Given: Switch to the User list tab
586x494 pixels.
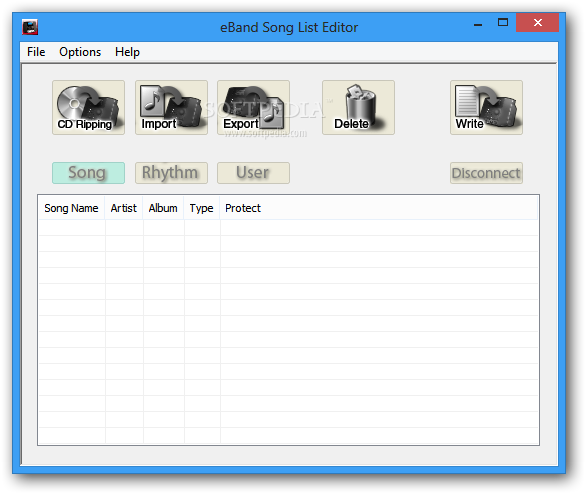Looking at the screenshot, I should [x=253, y=173].
